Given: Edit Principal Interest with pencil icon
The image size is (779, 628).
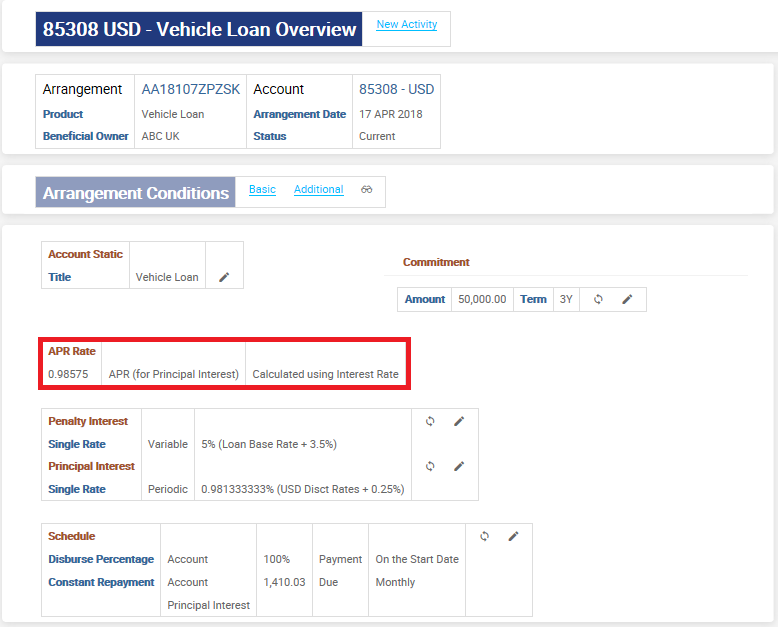Looking at the screenshot, I should click(x=459, y=466).
